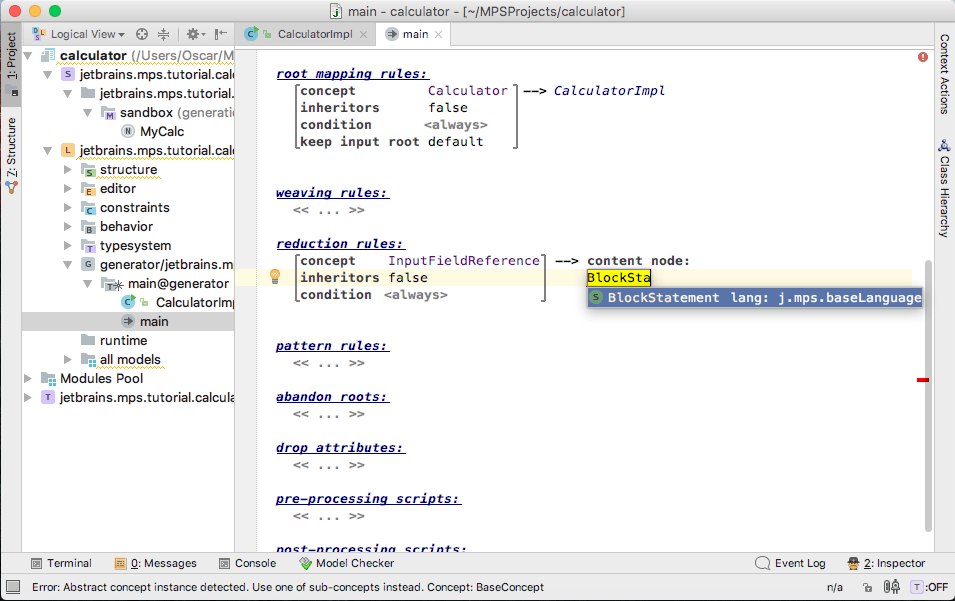
Task: Toggle the Structure side panel
Action: click(x=11, y=153)
